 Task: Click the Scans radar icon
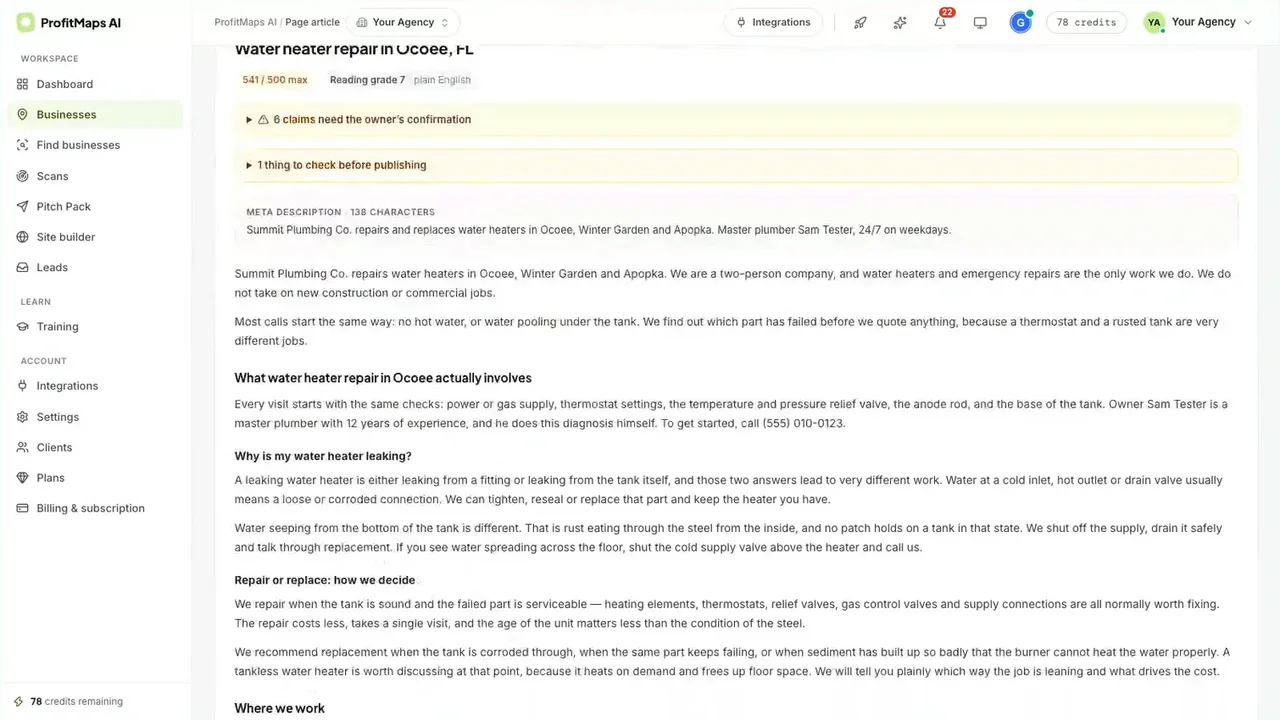pos(23,176)
